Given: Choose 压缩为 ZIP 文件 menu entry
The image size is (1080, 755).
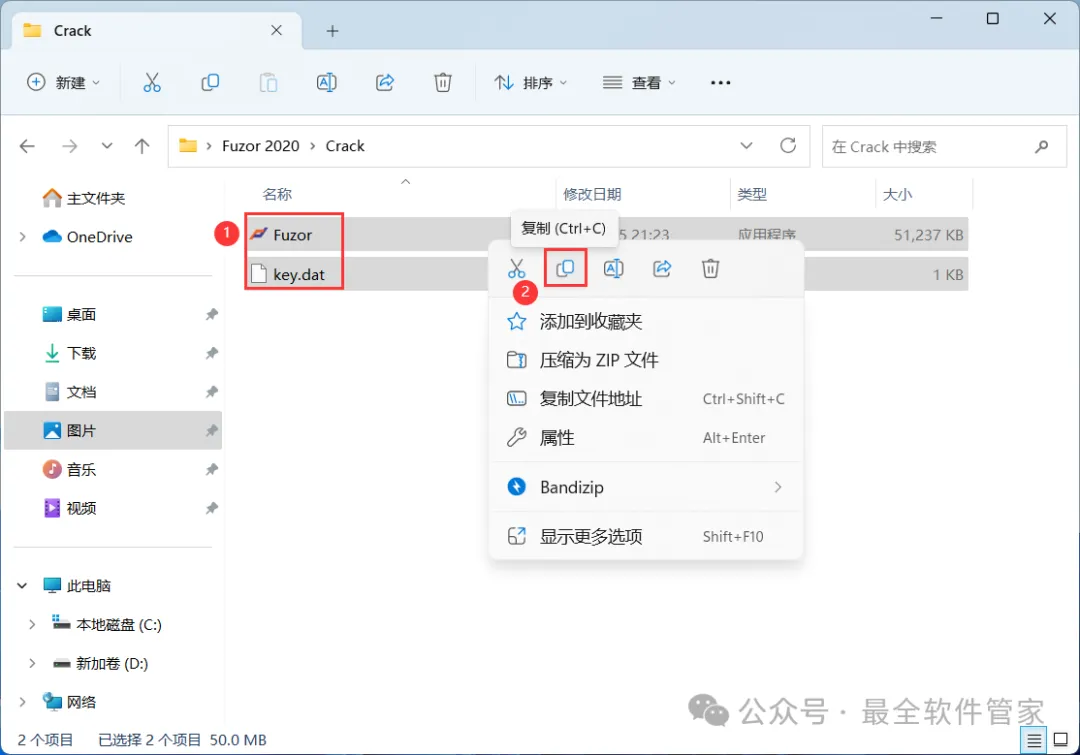Looking at the screenshot, I should [646, 360].
